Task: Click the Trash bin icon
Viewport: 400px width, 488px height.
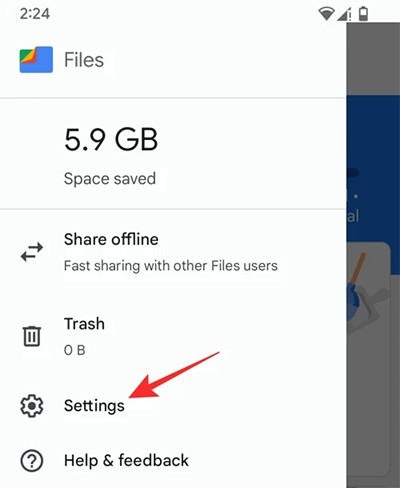Action: (32, 336)
